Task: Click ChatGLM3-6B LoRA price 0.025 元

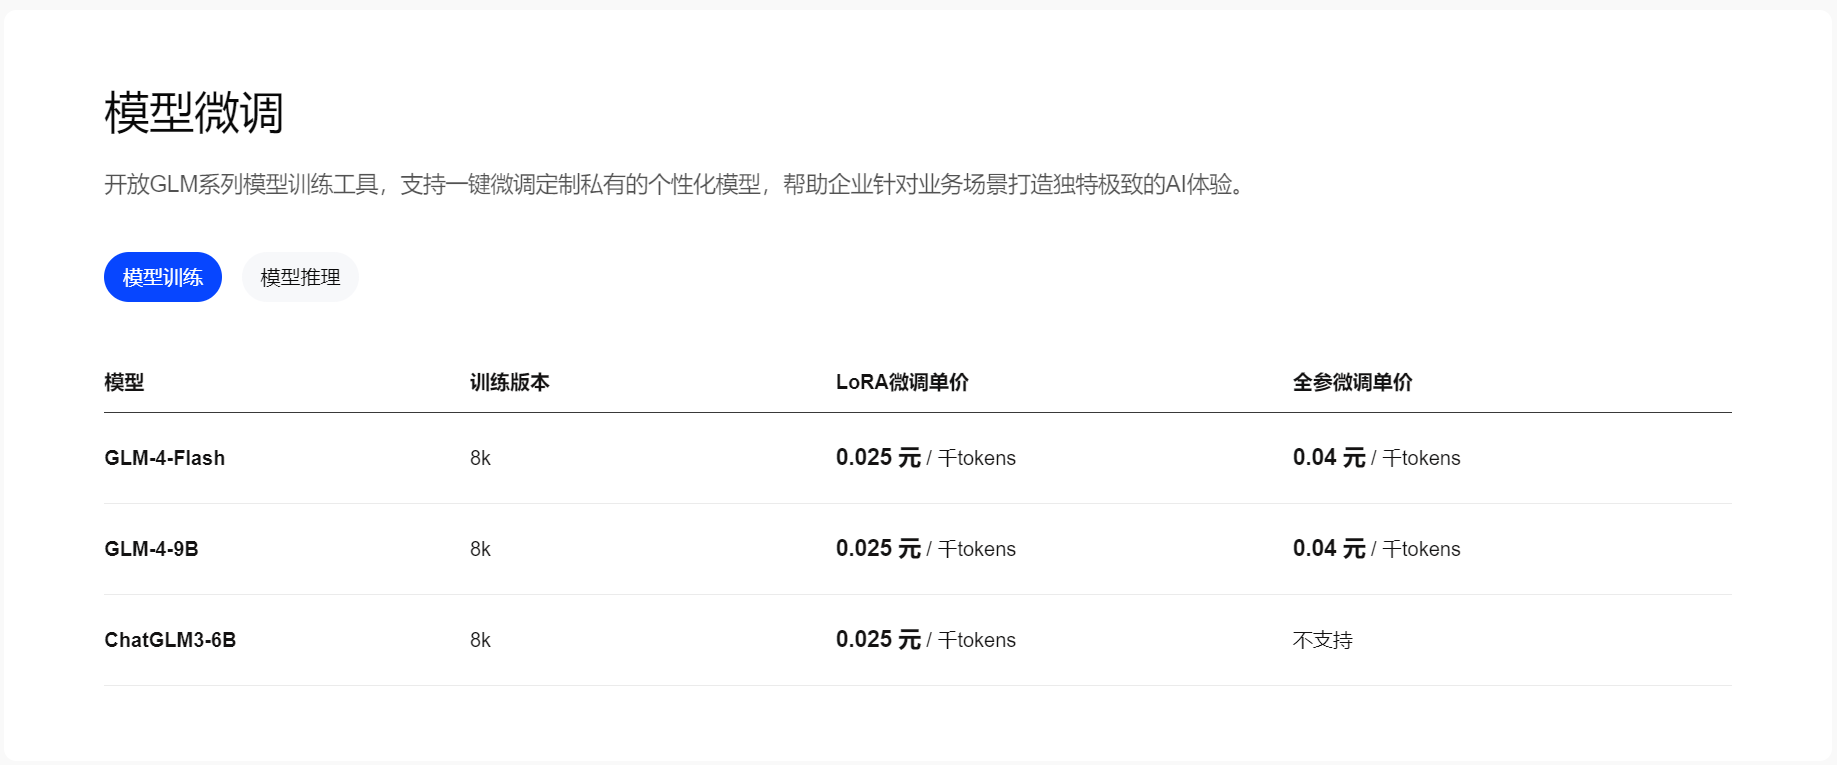Action: pos(878,640)
